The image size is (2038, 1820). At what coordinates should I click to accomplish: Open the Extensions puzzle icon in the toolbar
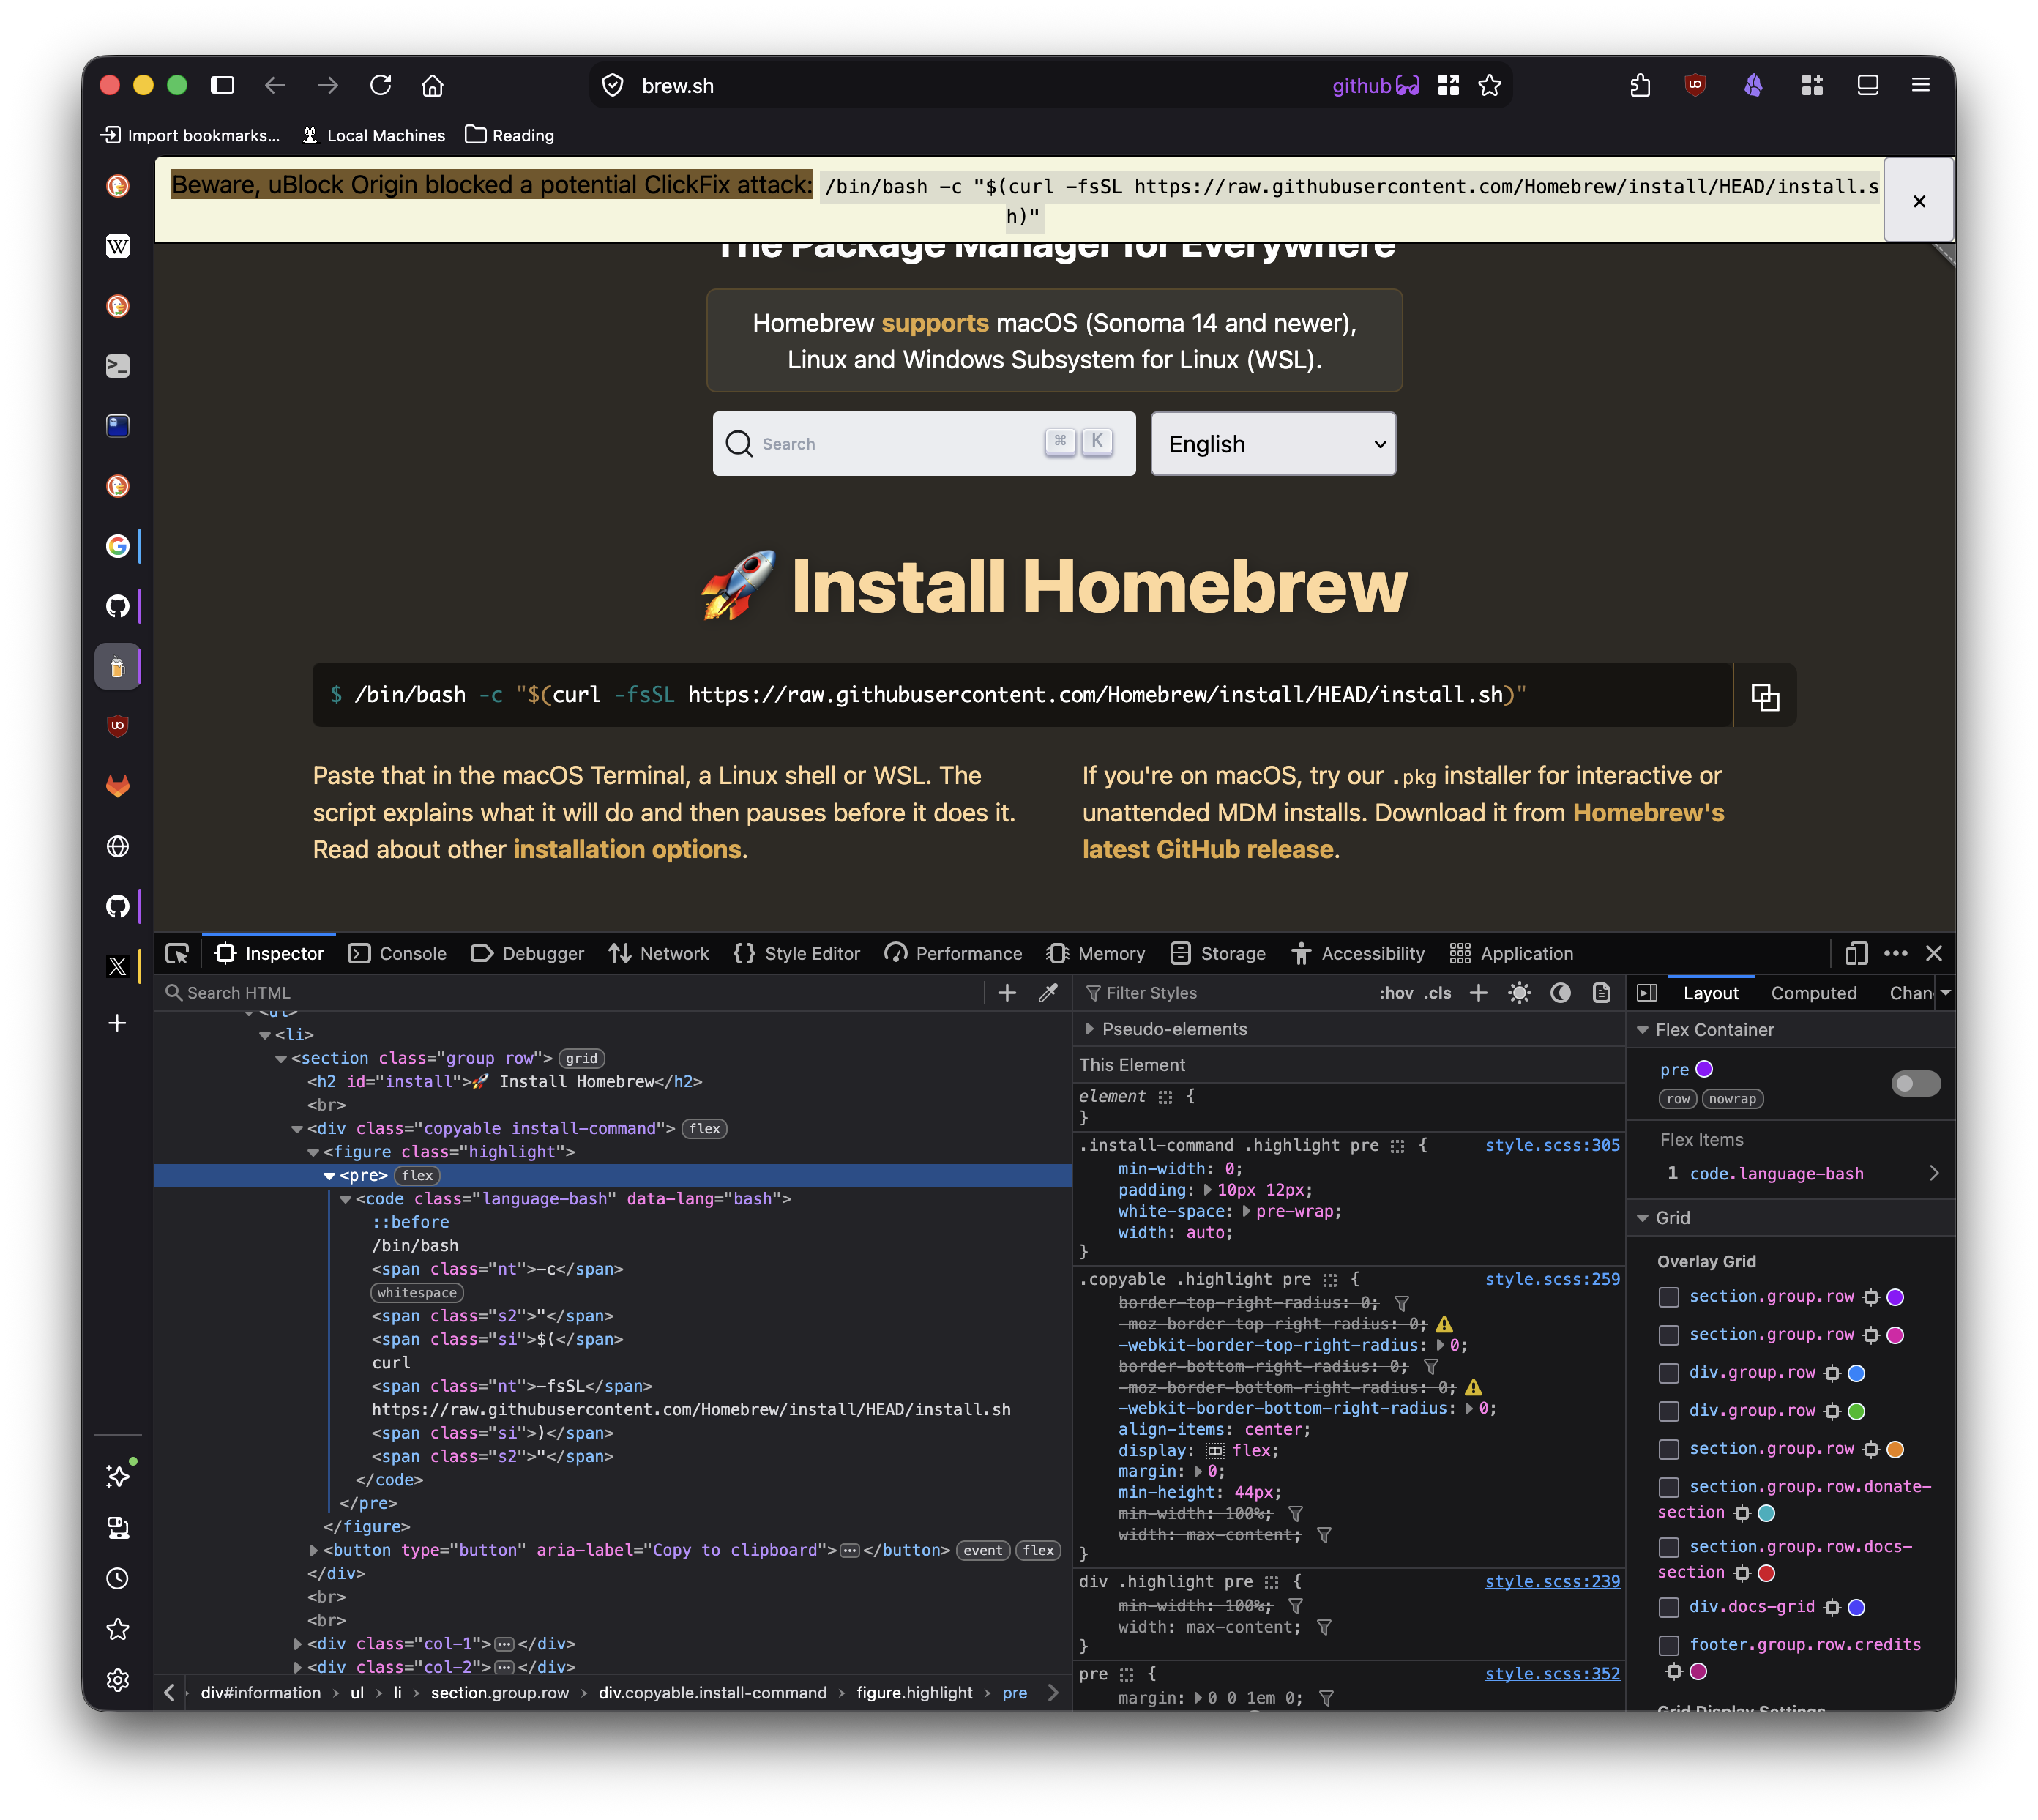[1639, 85]
